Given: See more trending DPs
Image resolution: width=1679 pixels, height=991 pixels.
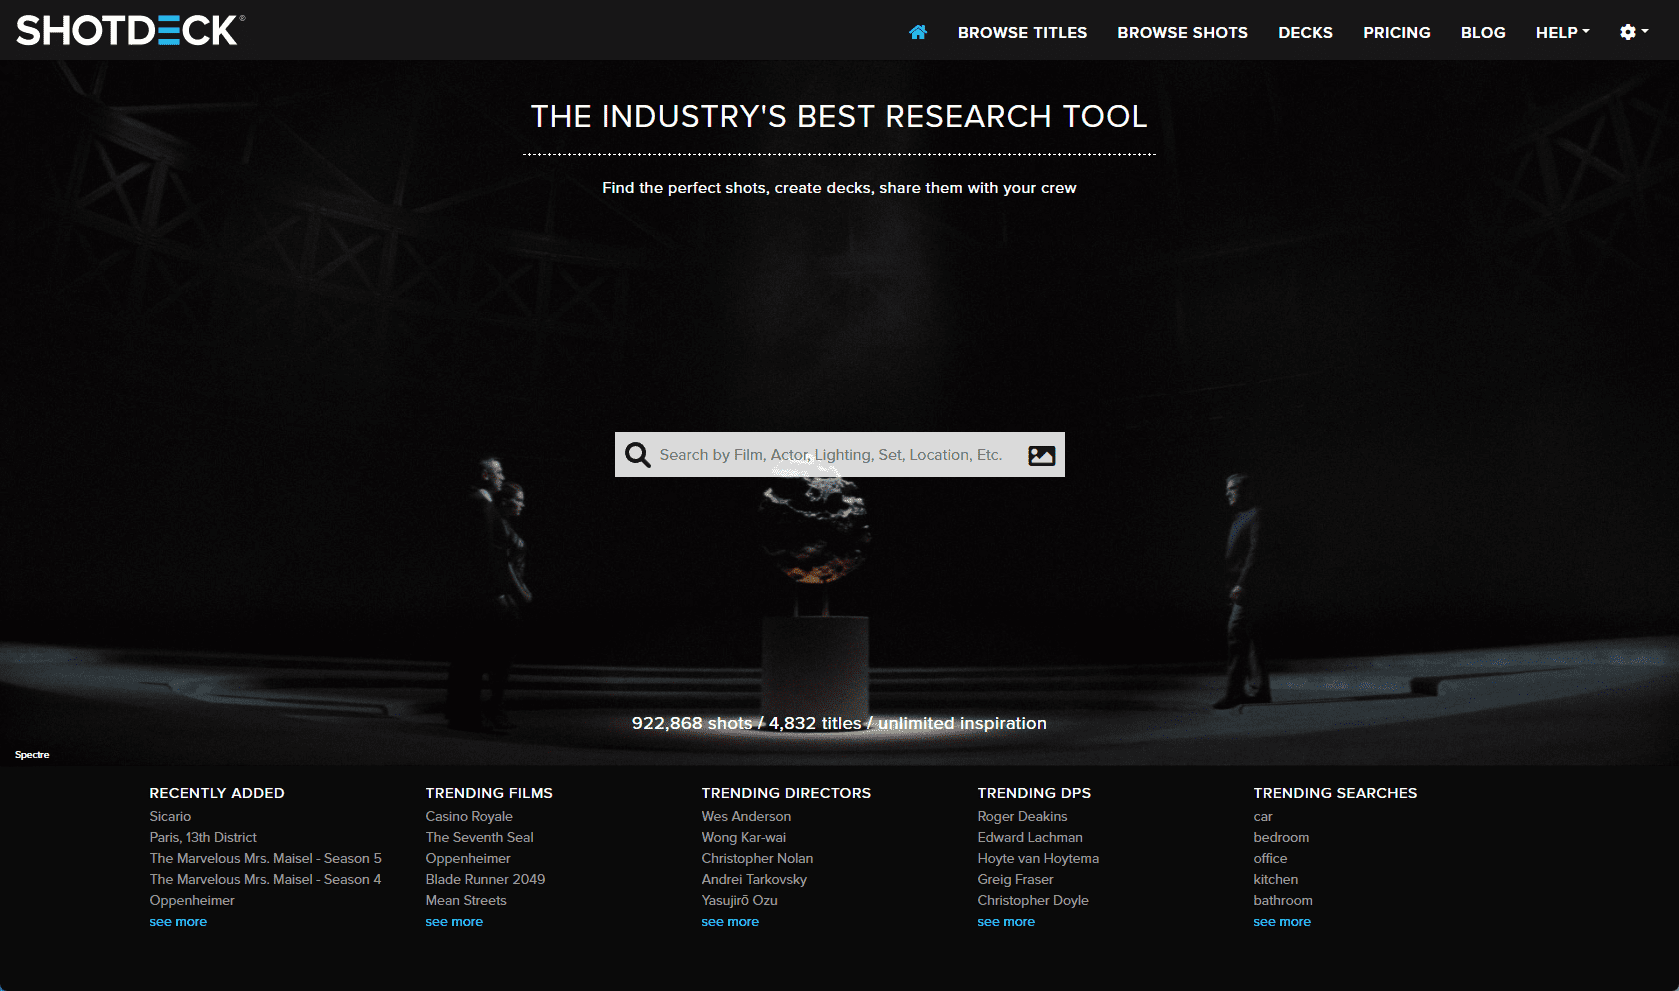Looking at the screenshot, I should pos(1006,922).
